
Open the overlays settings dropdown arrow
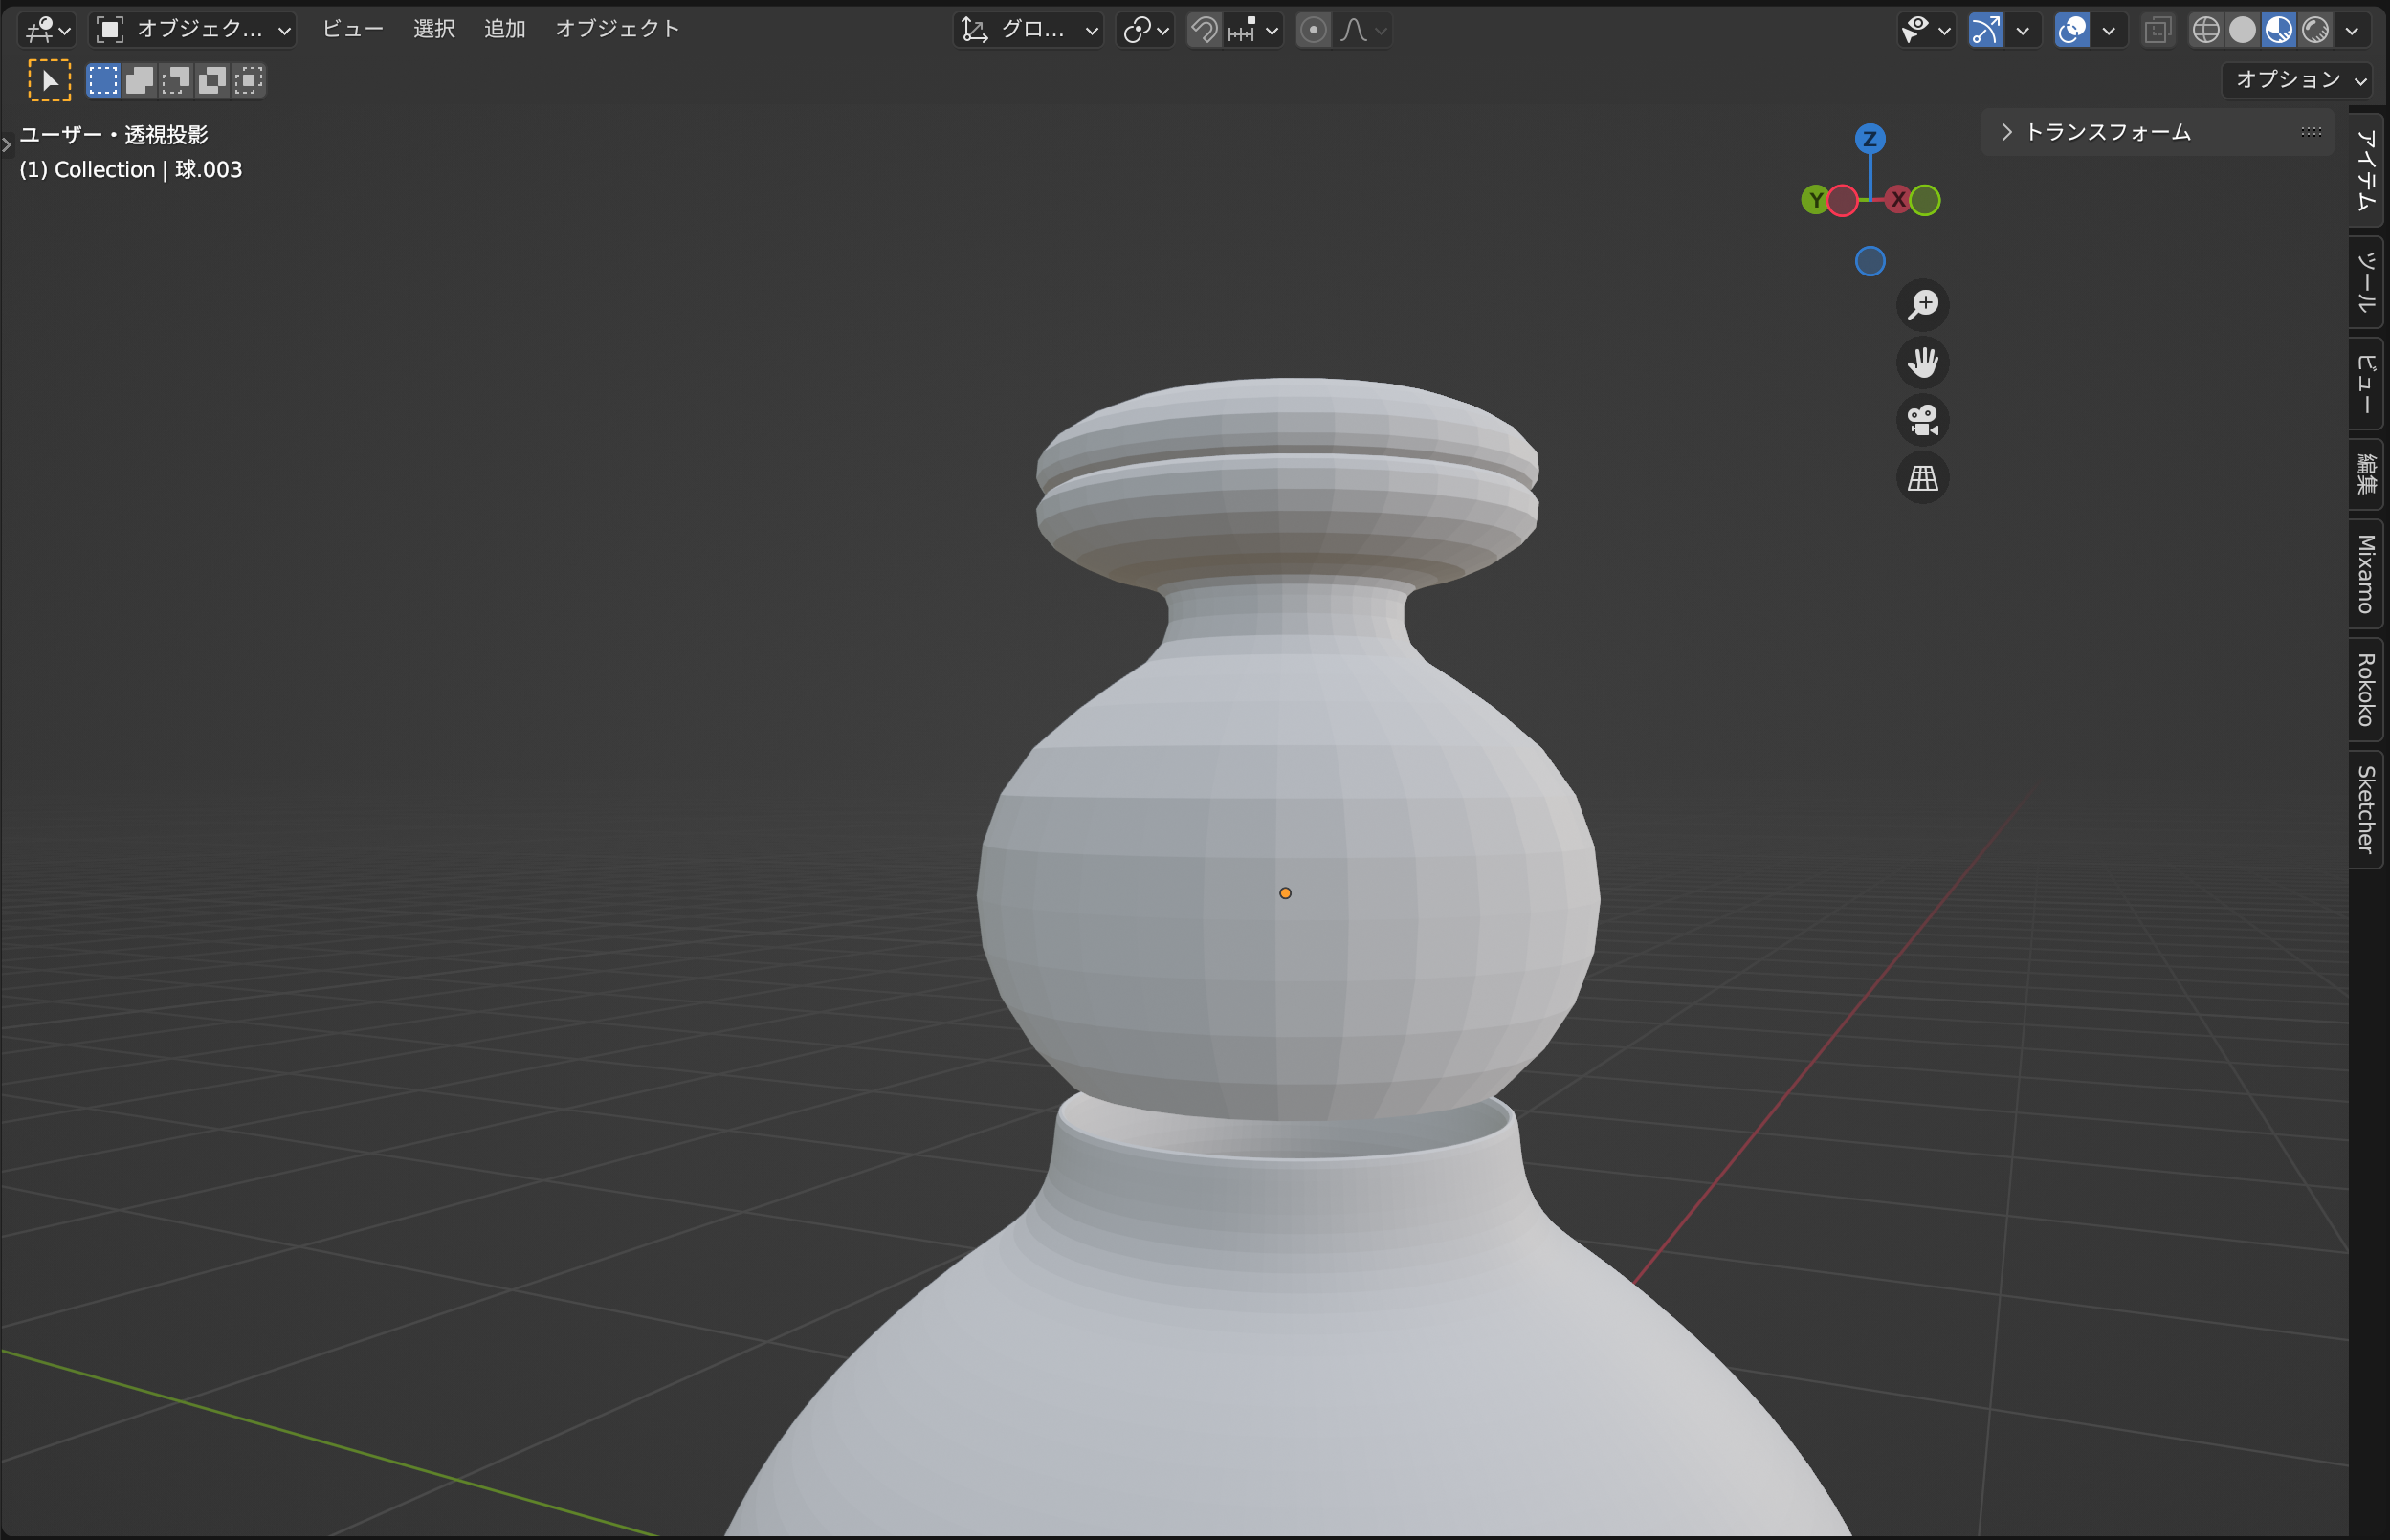click(2109, 30)
